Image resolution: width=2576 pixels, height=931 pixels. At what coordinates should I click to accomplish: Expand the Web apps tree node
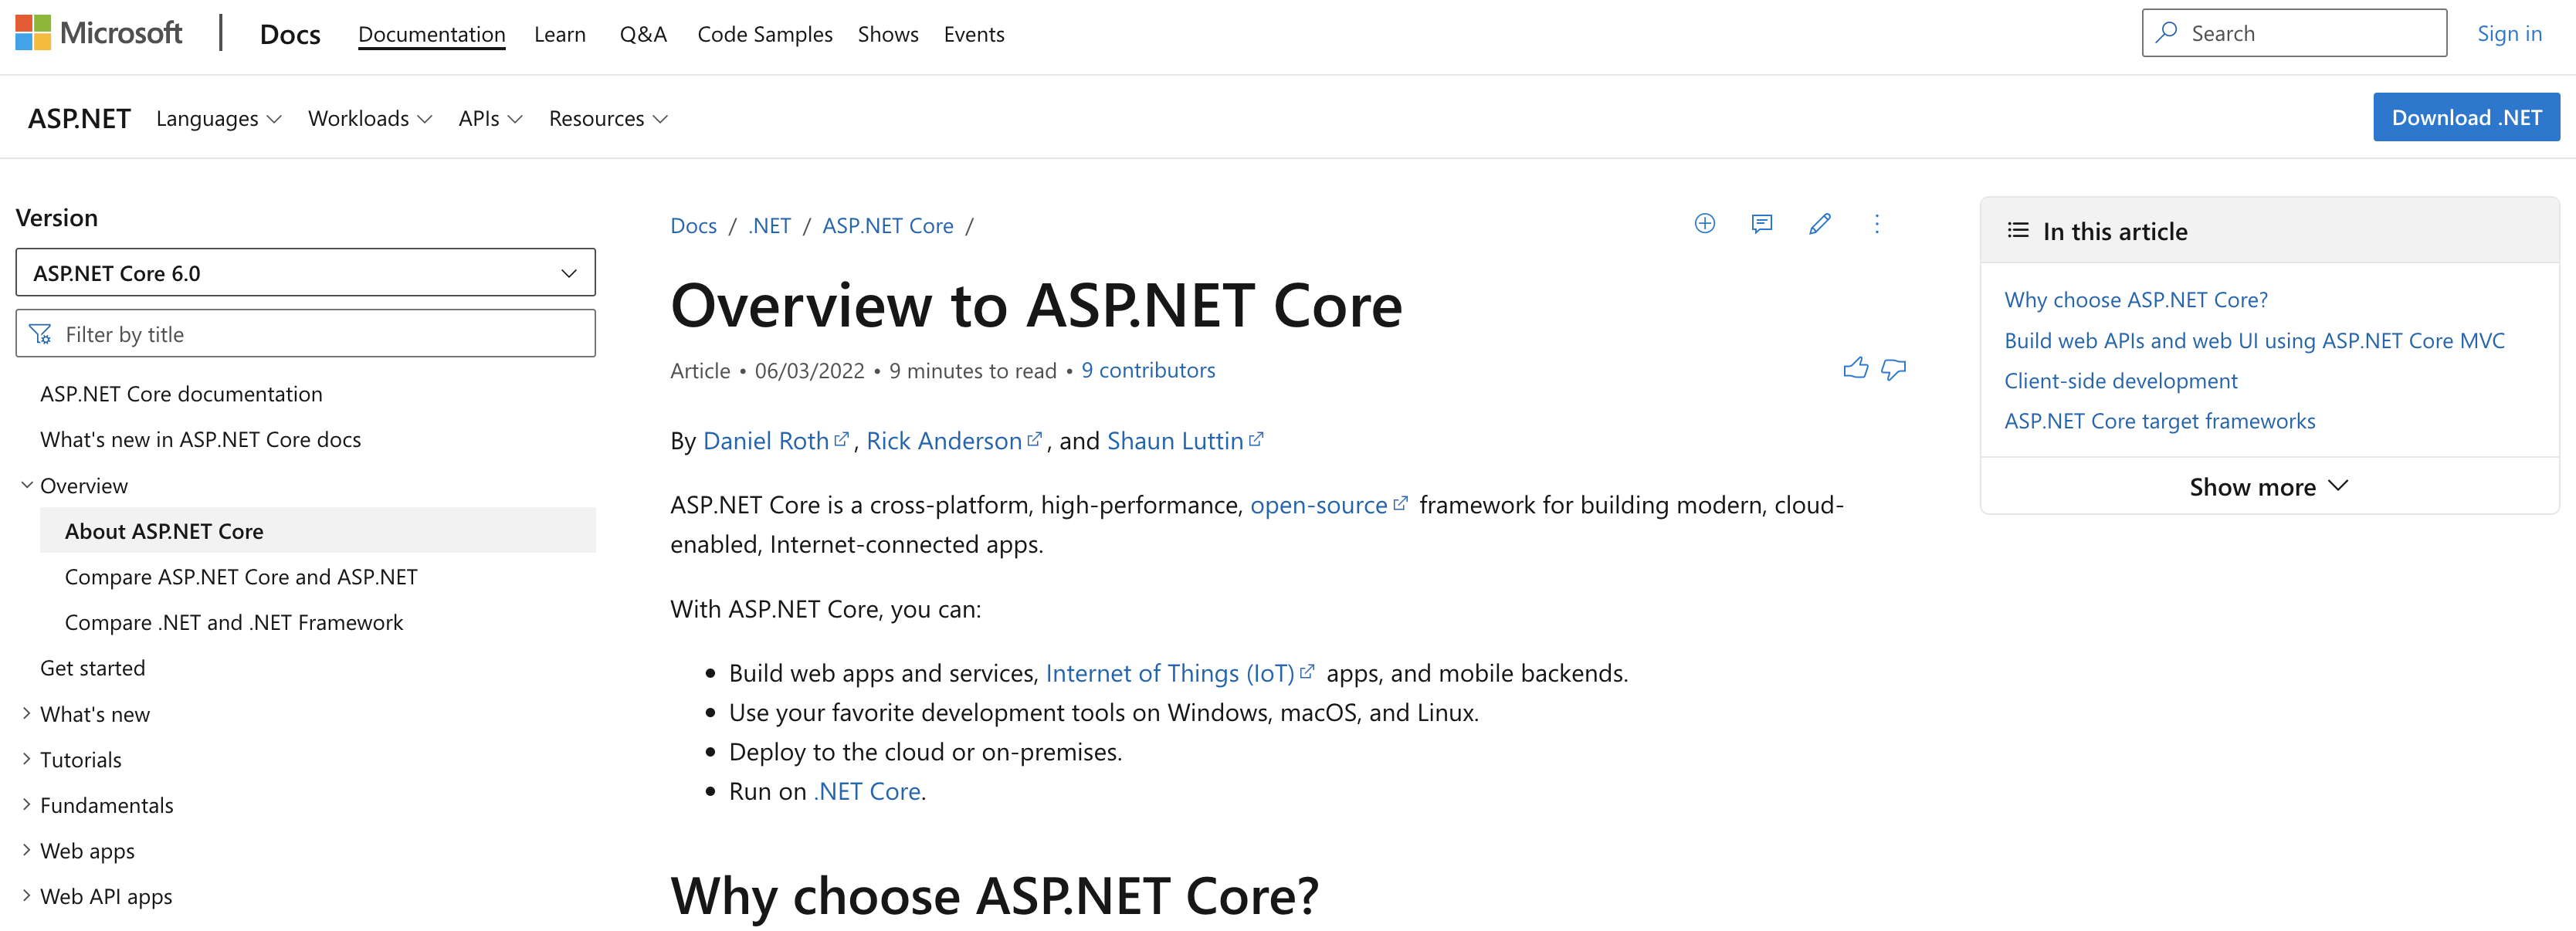coord(27,850)
